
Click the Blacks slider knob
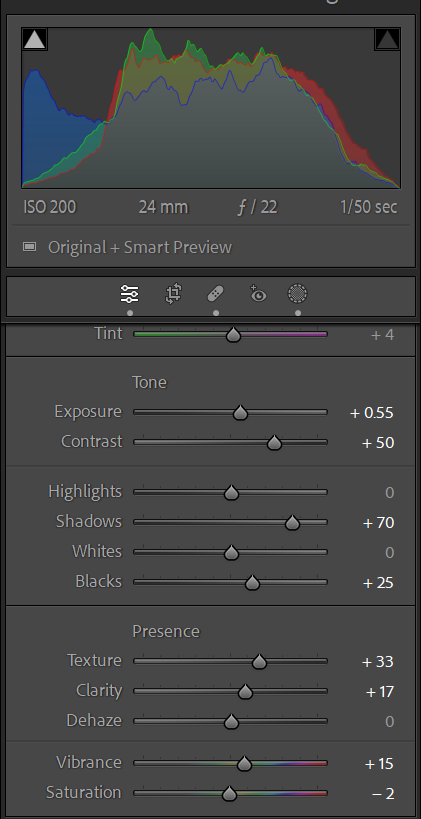pyautogui.click(x=252, y=582)
